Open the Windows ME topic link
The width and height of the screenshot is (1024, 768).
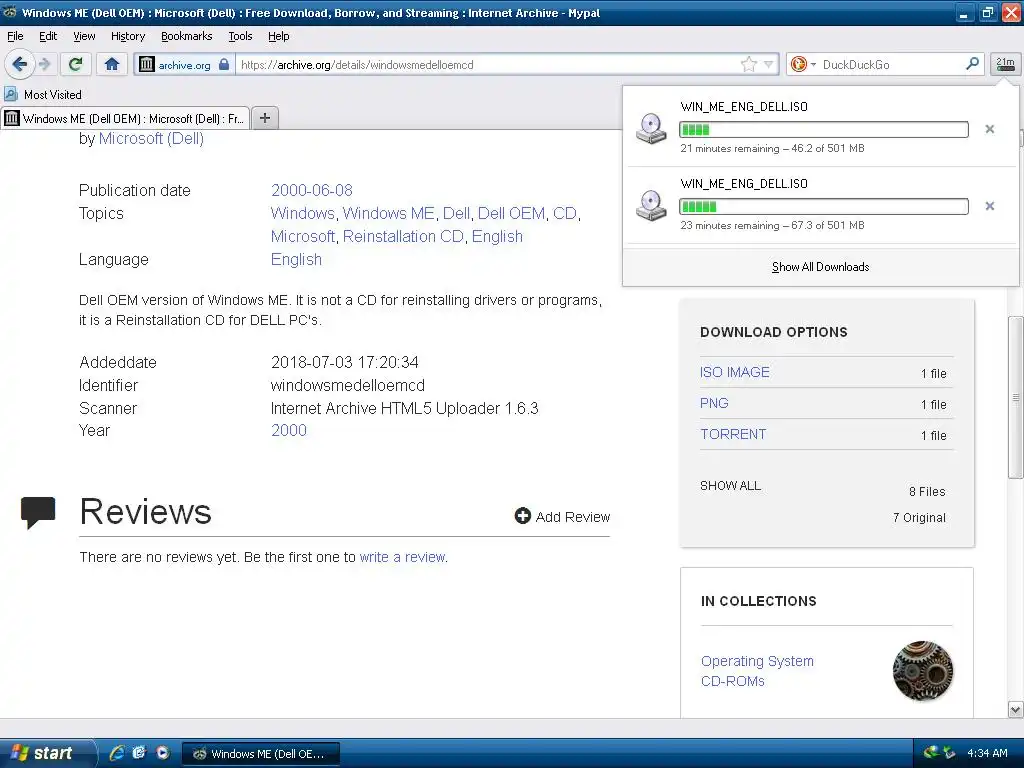389,214
